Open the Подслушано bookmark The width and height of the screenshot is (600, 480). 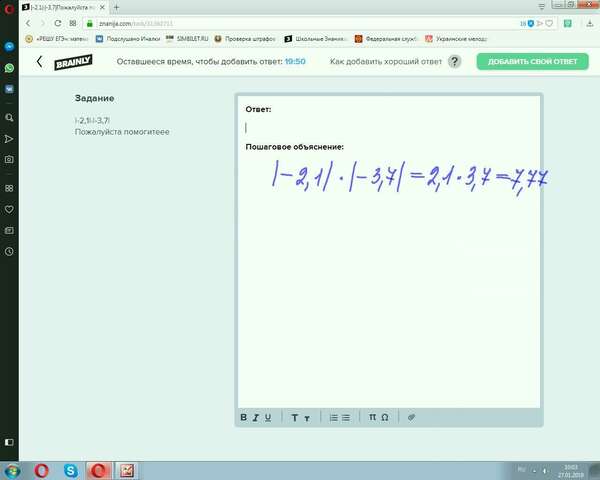coord(128,39)
